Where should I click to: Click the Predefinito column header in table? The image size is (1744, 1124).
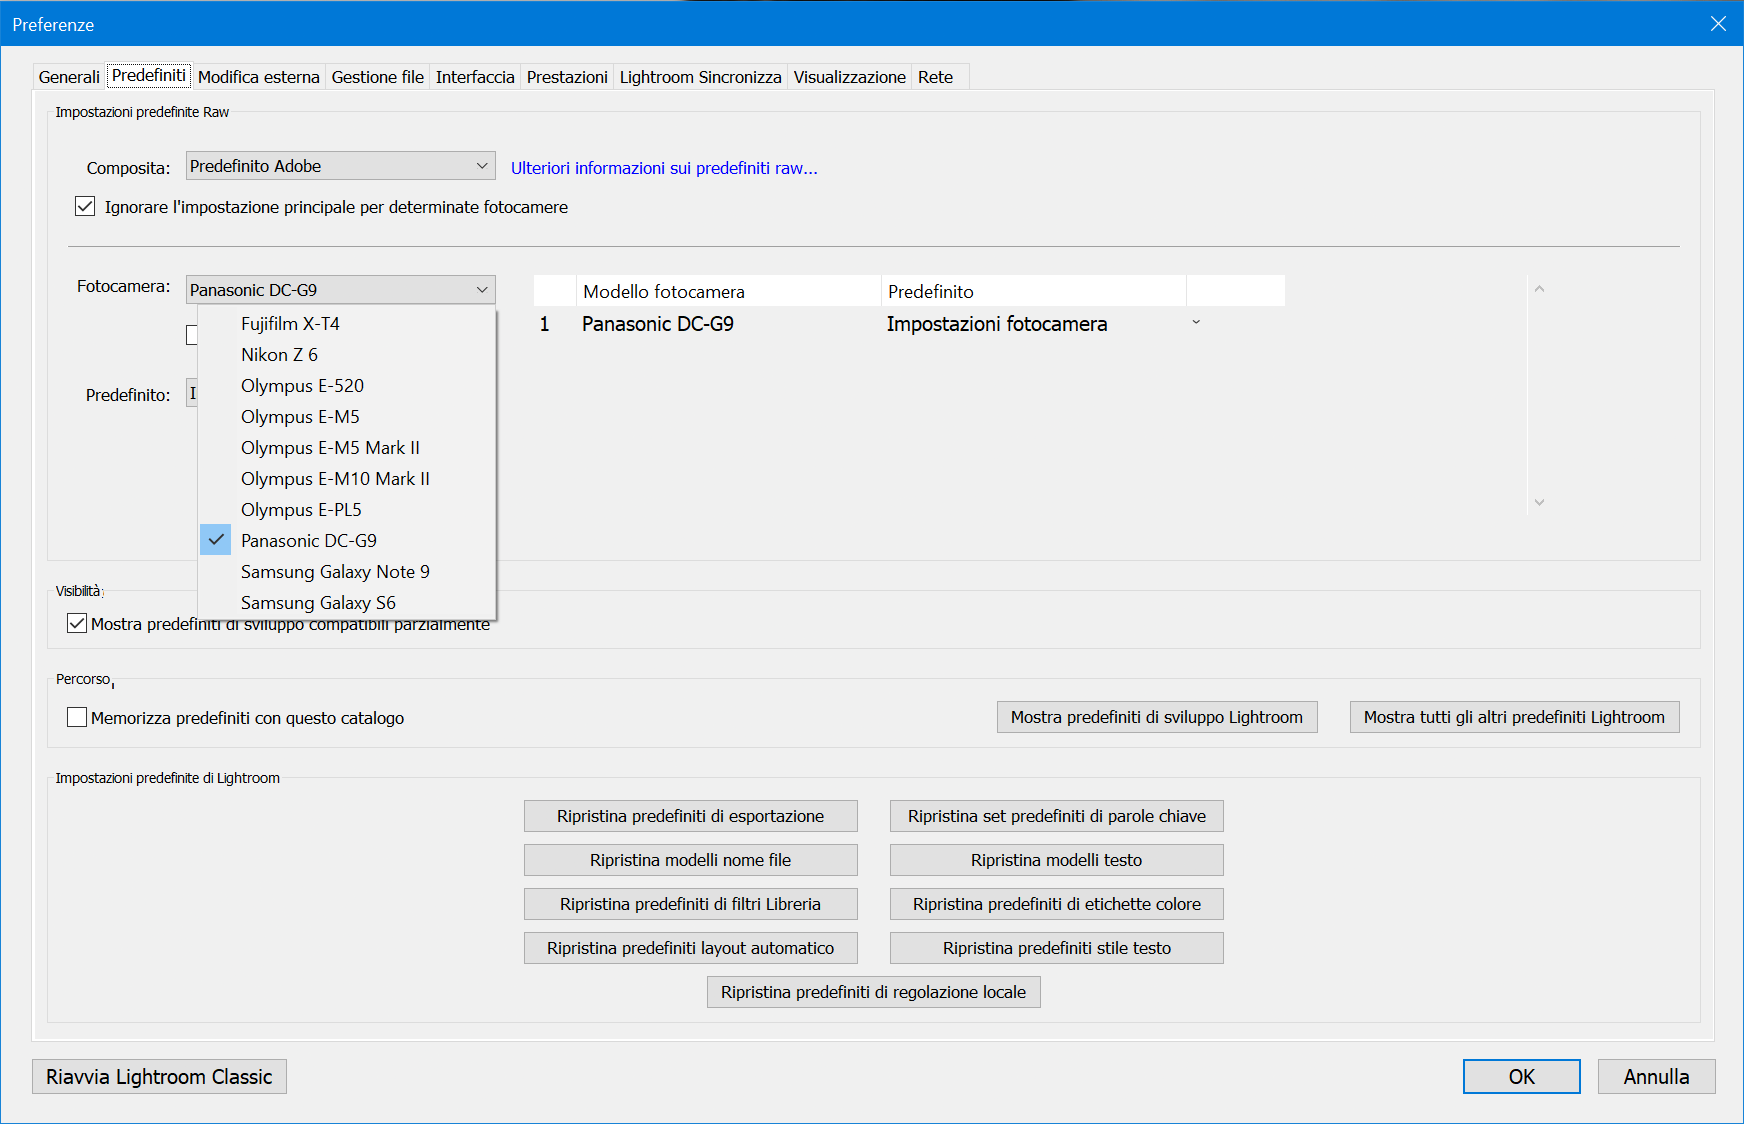1034,291
